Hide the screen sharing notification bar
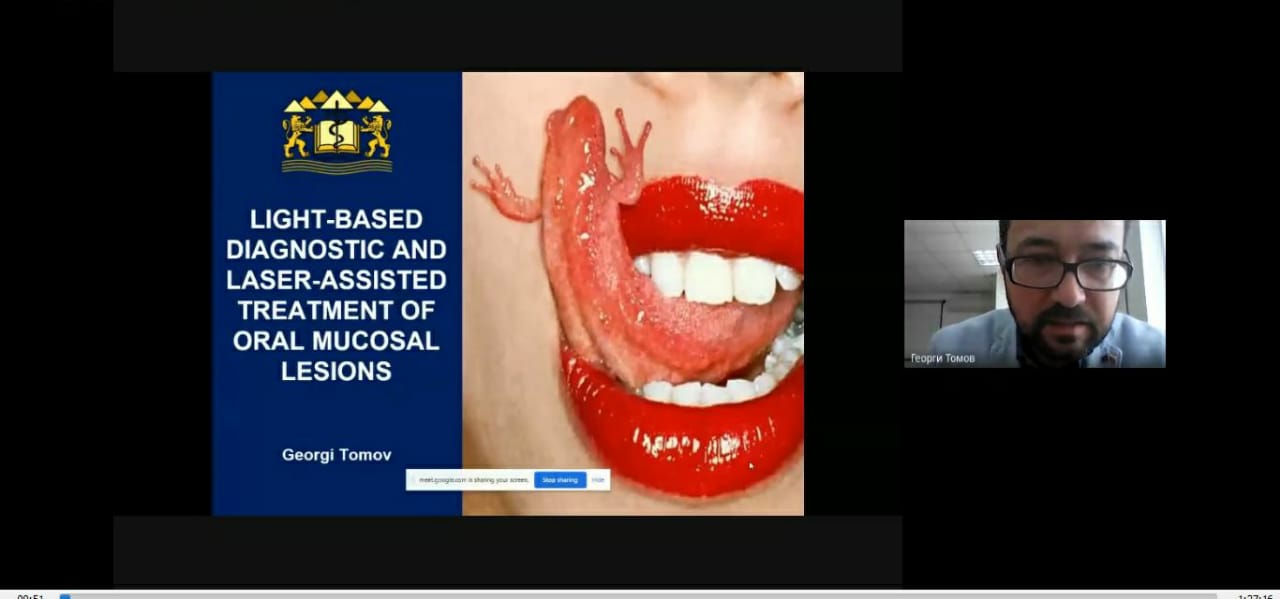Image resolution: width=1280 pixels, height=599 pixels. 598,480
